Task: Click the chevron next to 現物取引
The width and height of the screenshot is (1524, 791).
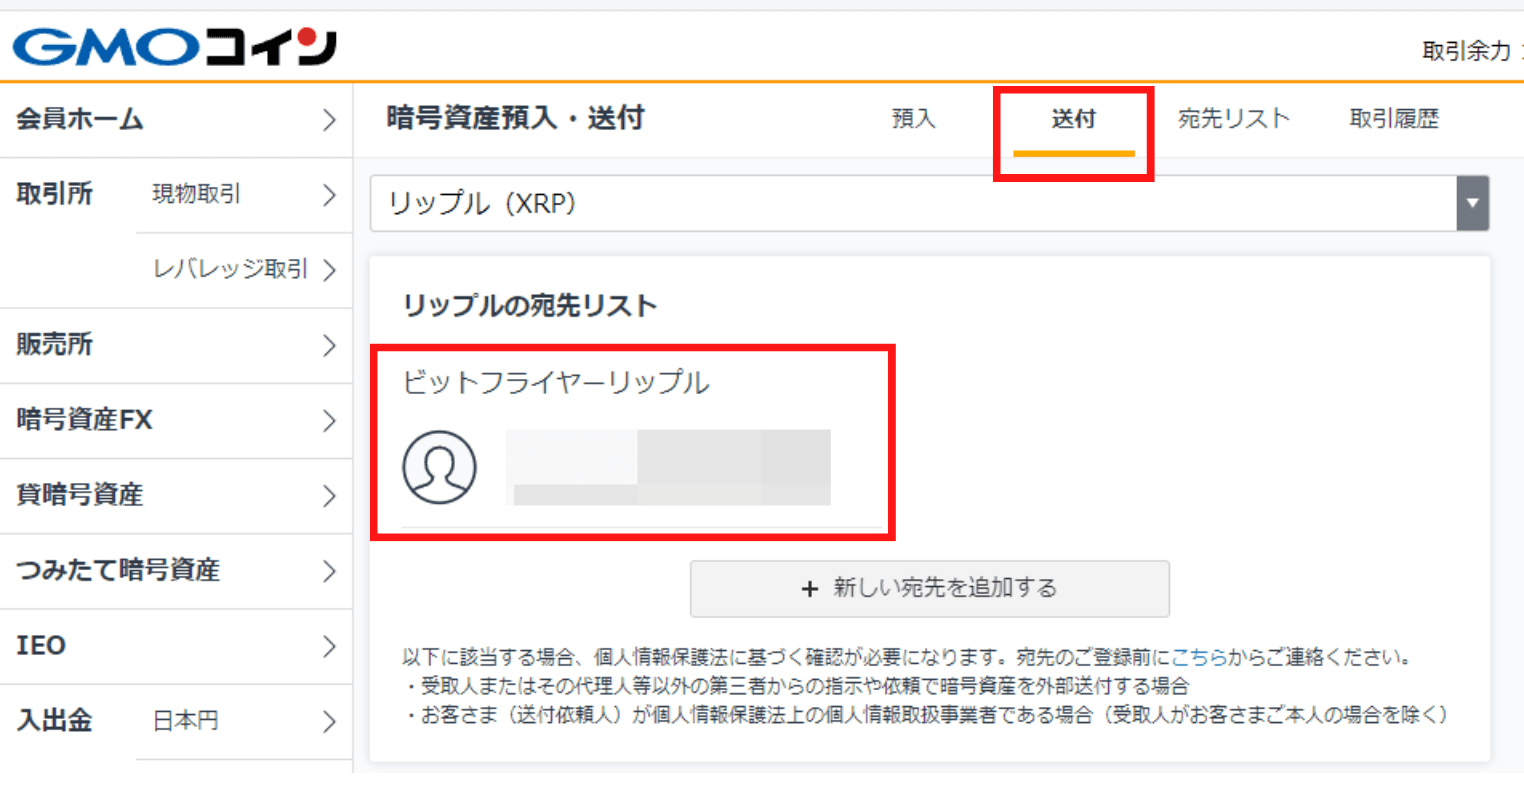Action: [x=329, y=195]
